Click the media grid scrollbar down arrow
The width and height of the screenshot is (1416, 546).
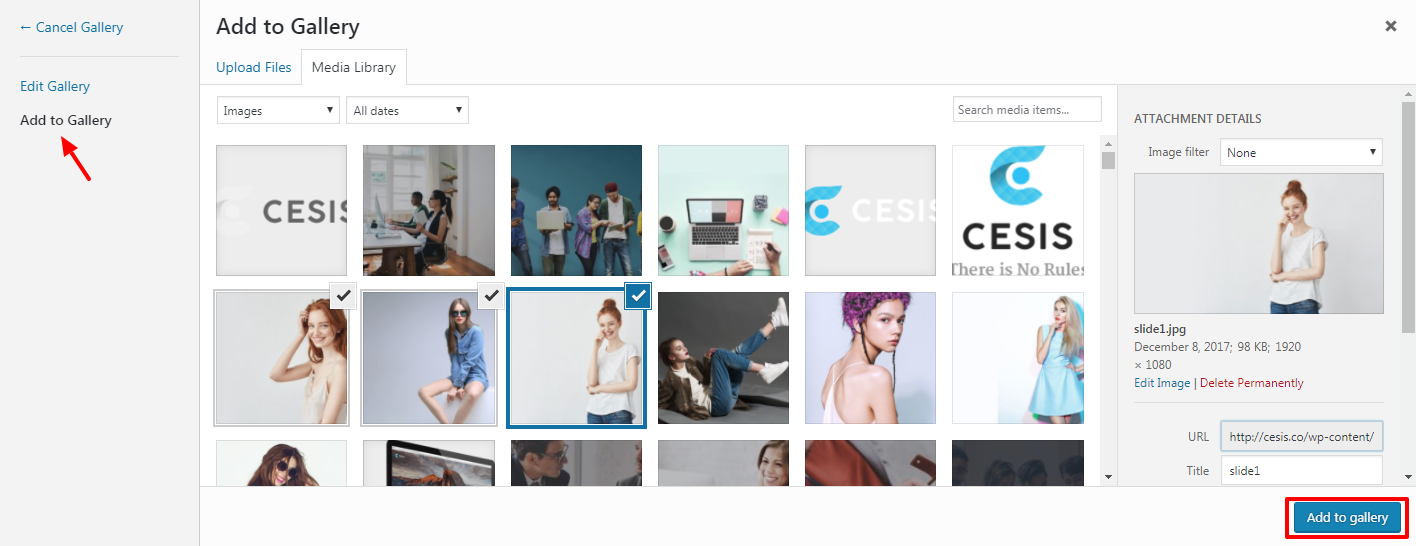pyautogui.click(x=1108, y=477)
